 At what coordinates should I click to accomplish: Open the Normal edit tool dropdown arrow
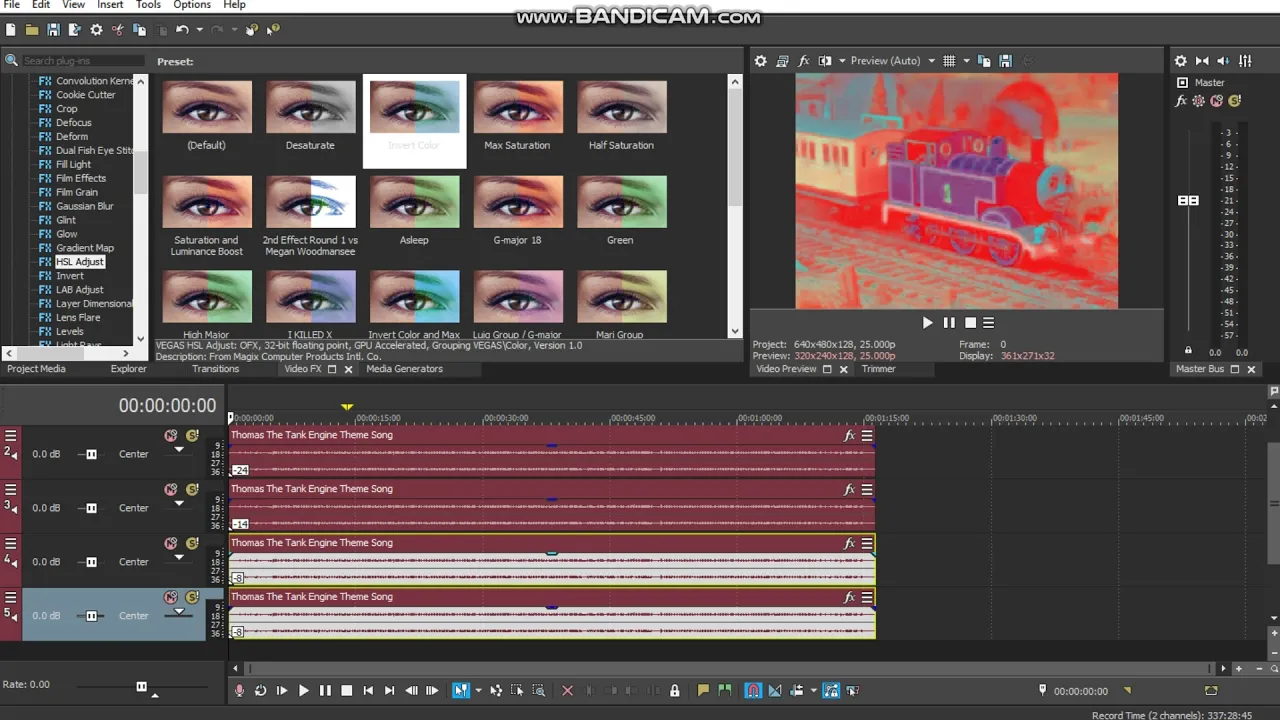coord(478,690)
